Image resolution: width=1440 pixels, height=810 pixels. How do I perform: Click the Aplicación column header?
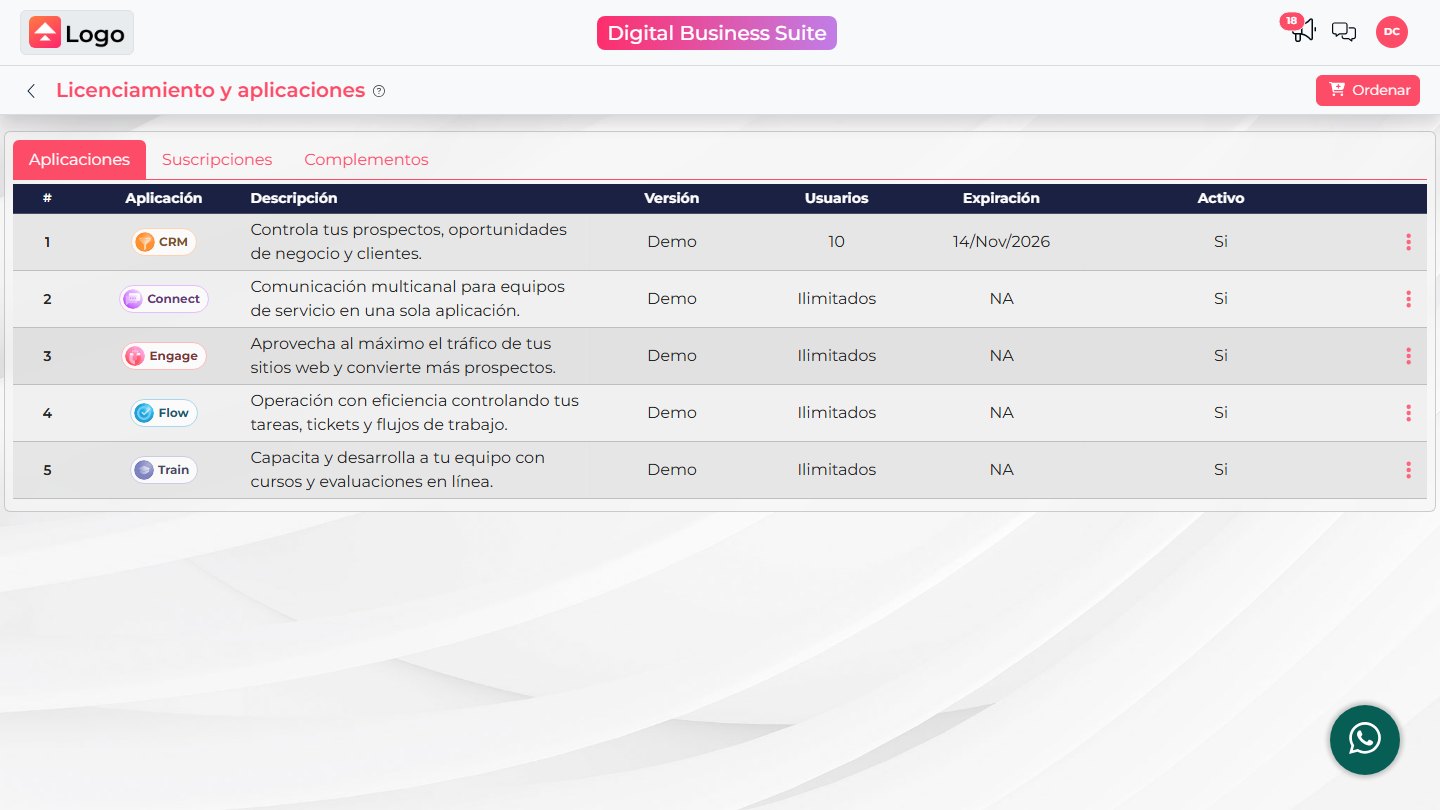pyautogui.click(x=164, y=198)
